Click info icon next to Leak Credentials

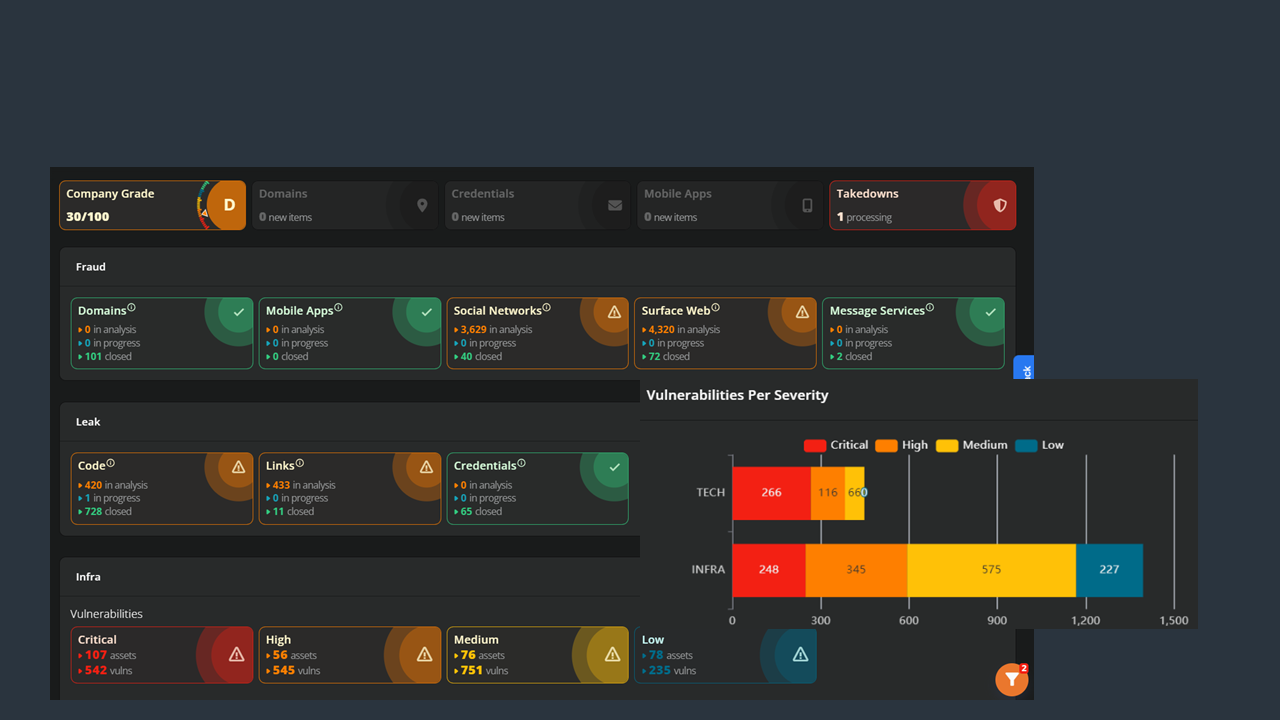tap(521, 463)
